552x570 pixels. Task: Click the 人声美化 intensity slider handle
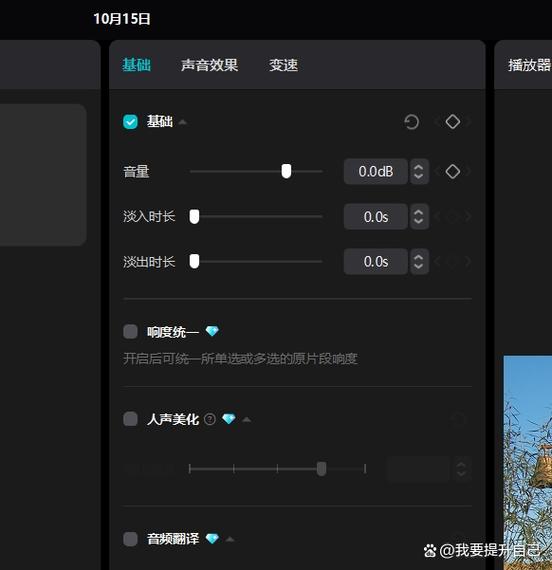(x=321, y=469)
